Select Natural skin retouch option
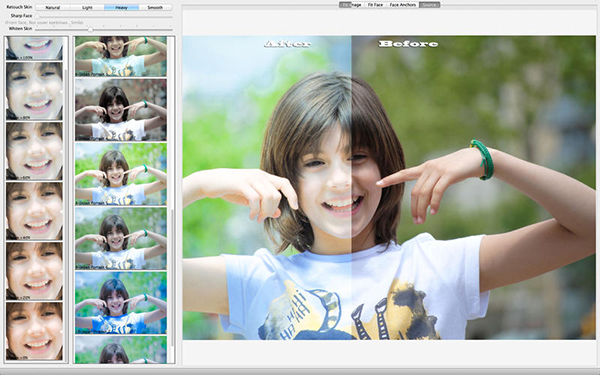 52,7
